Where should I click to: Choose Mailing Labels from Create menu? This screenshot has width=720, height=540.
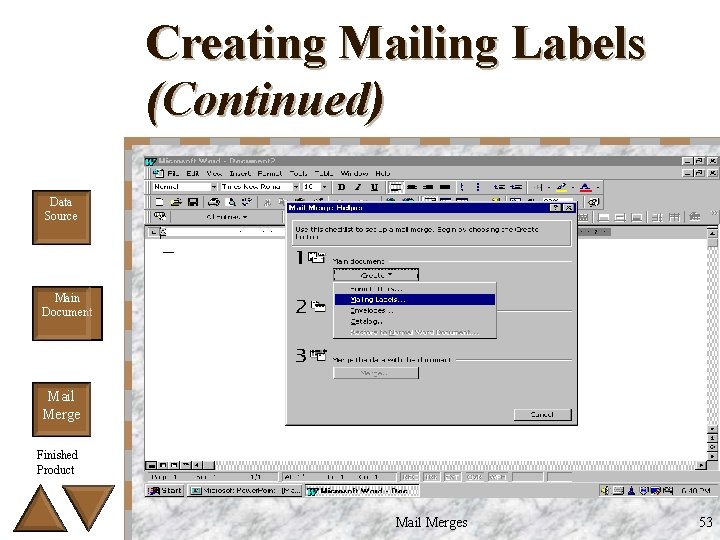(x=415, y=299)
